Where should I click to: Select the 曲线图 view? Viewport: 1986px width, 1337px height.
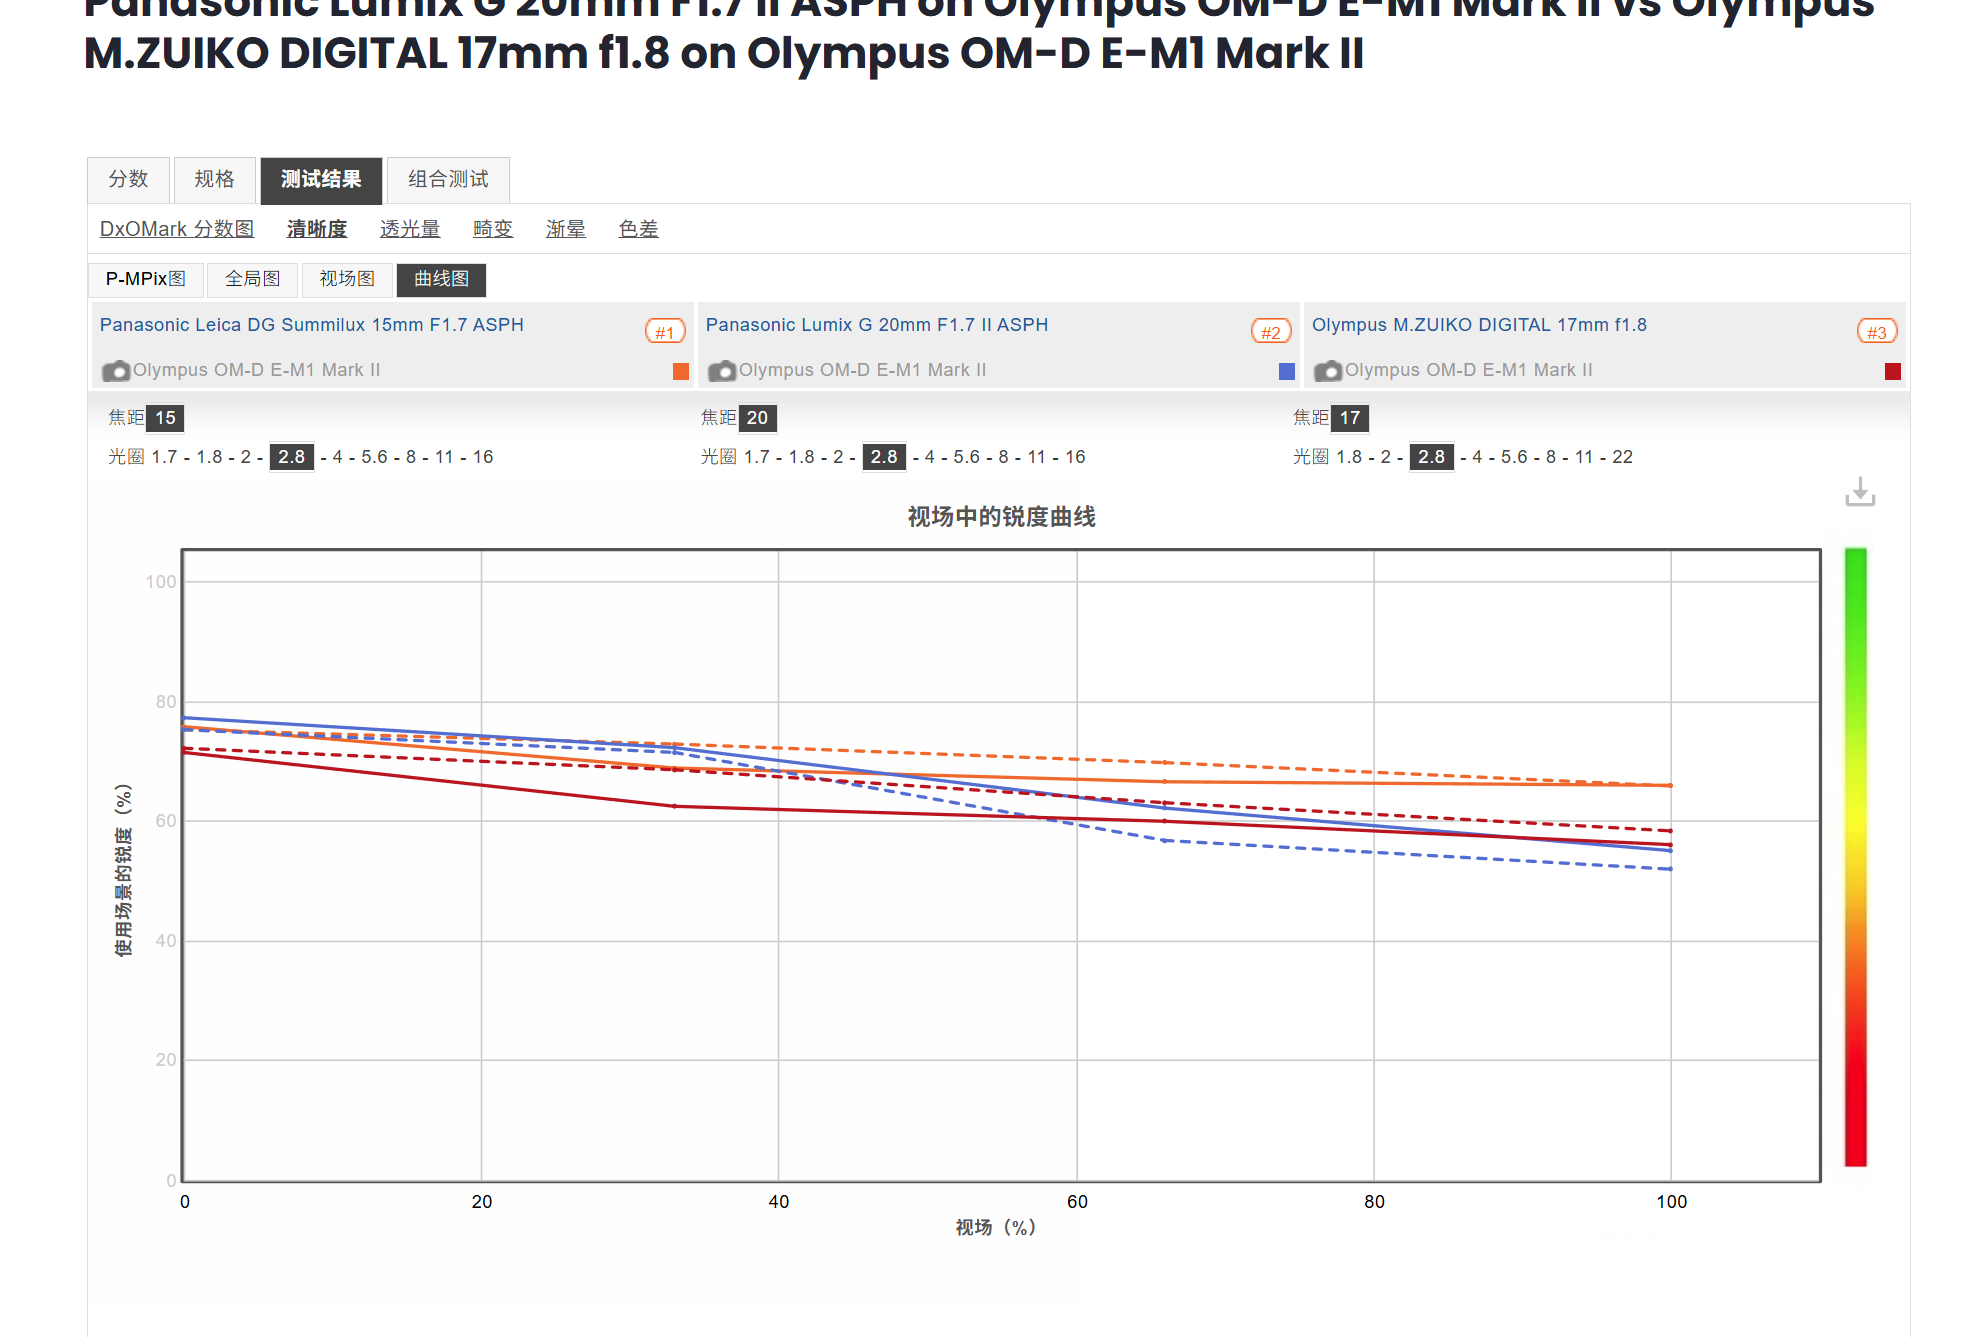[x=441, y=279]
